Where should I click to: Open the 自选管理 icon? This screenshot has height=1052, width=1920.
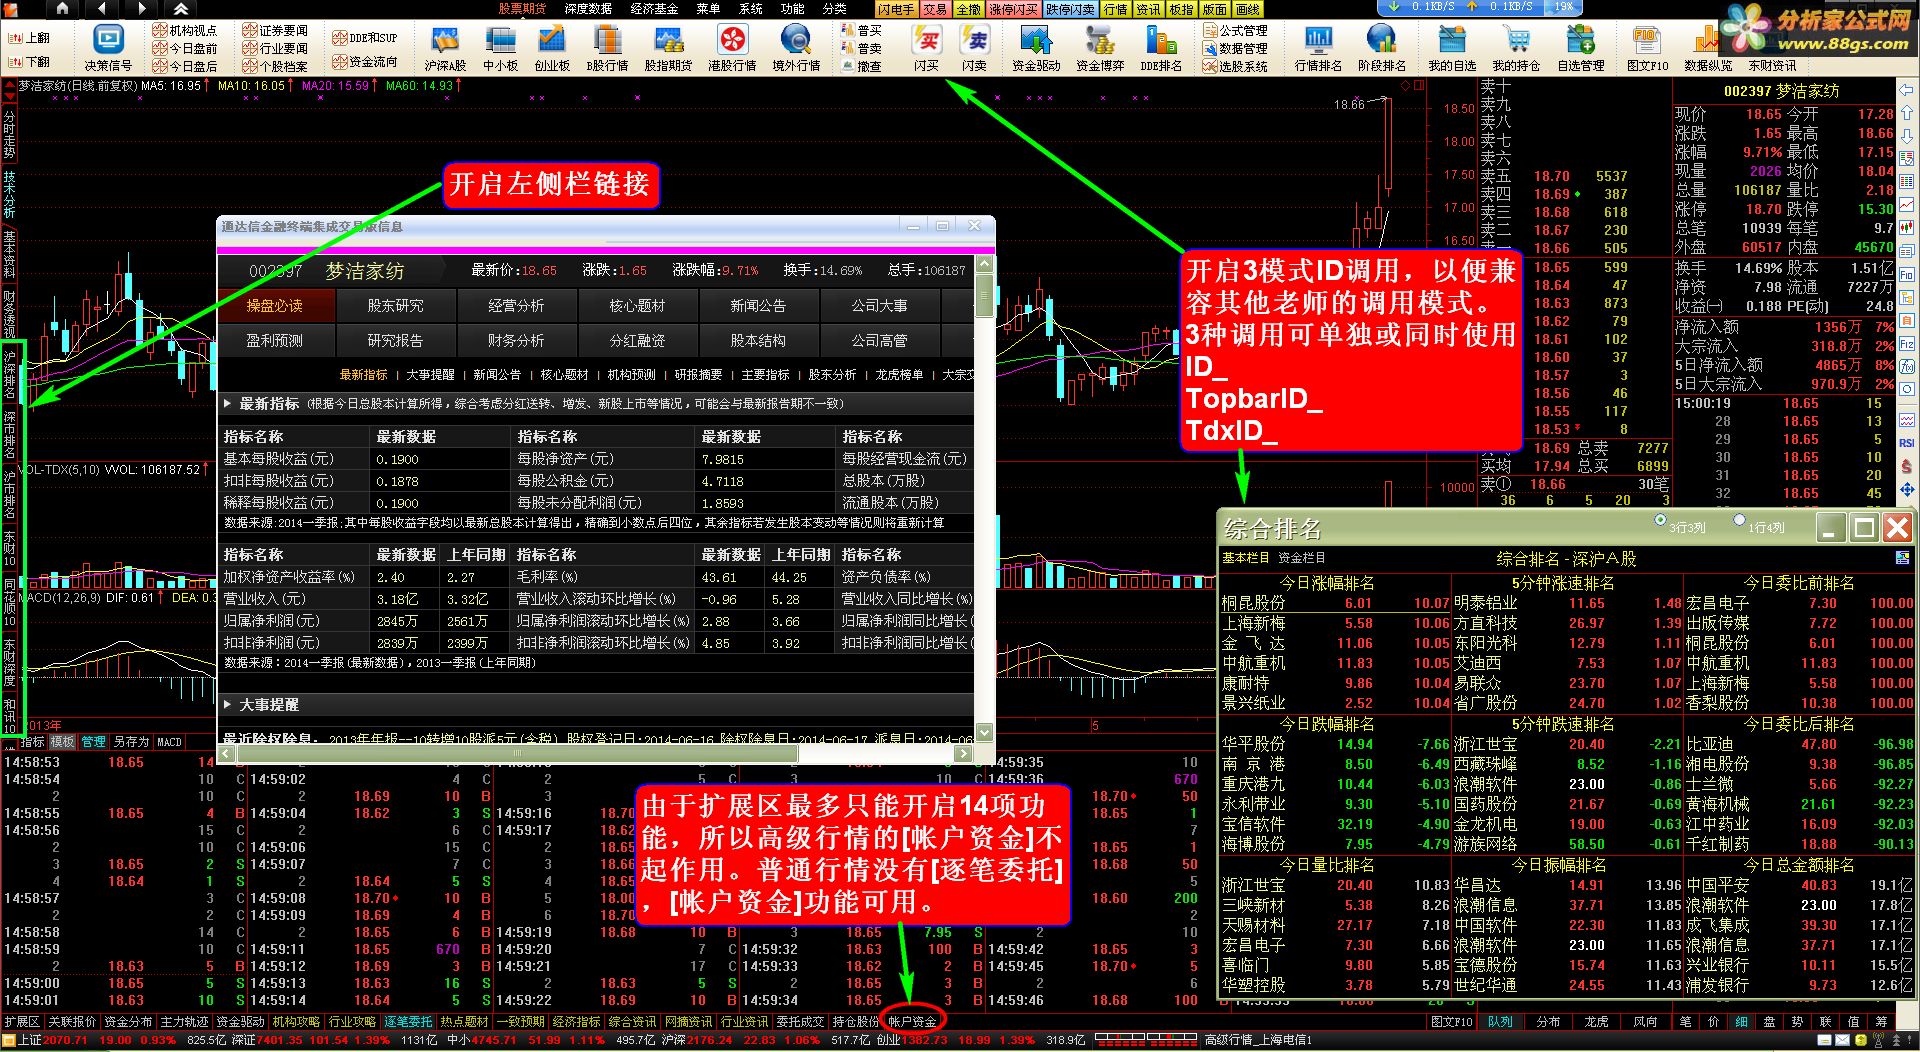click(1581, 47)
